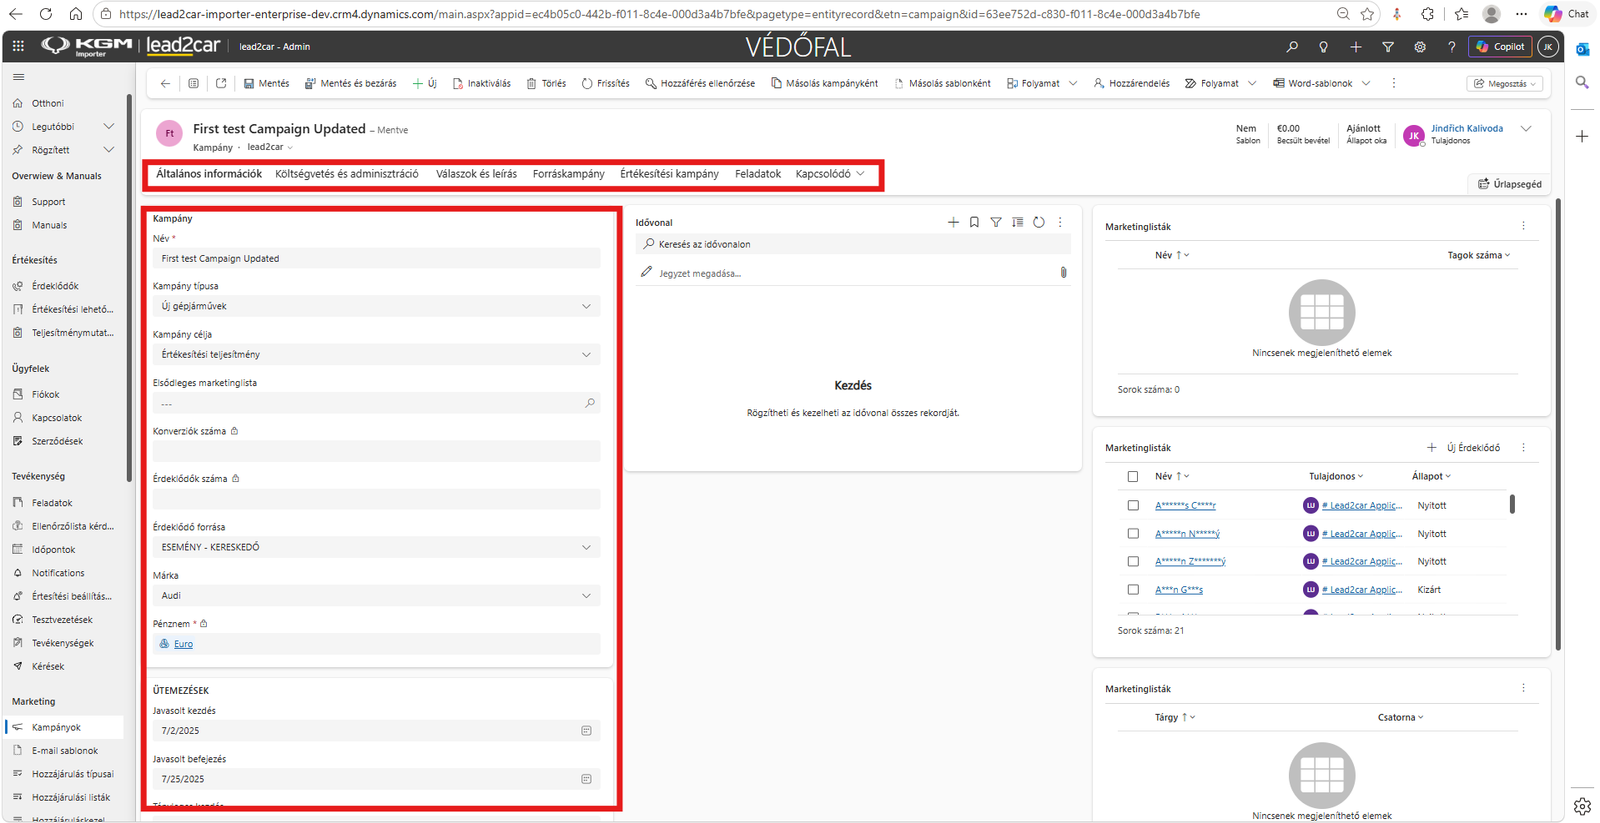Screen dimensions: 1600x823
Task: Open the timeline filter funnel icon
Action: (x=996, y=222)
